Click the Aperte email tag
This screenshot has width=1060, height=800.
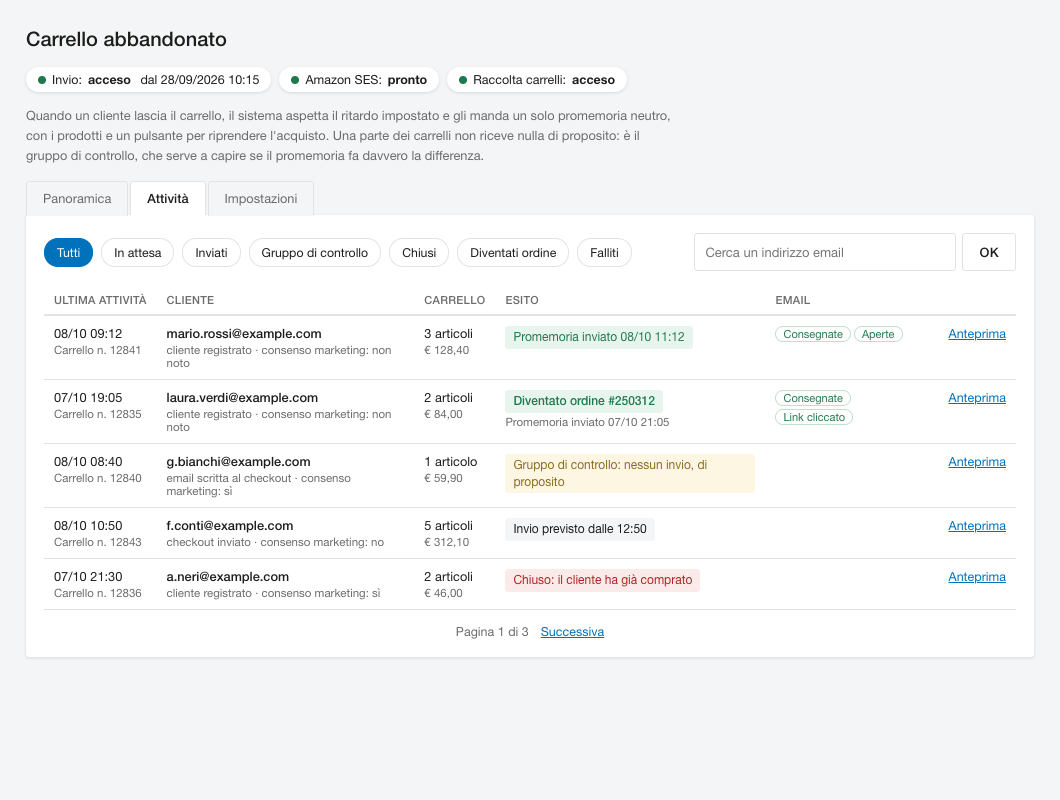(x=878, y=334)
